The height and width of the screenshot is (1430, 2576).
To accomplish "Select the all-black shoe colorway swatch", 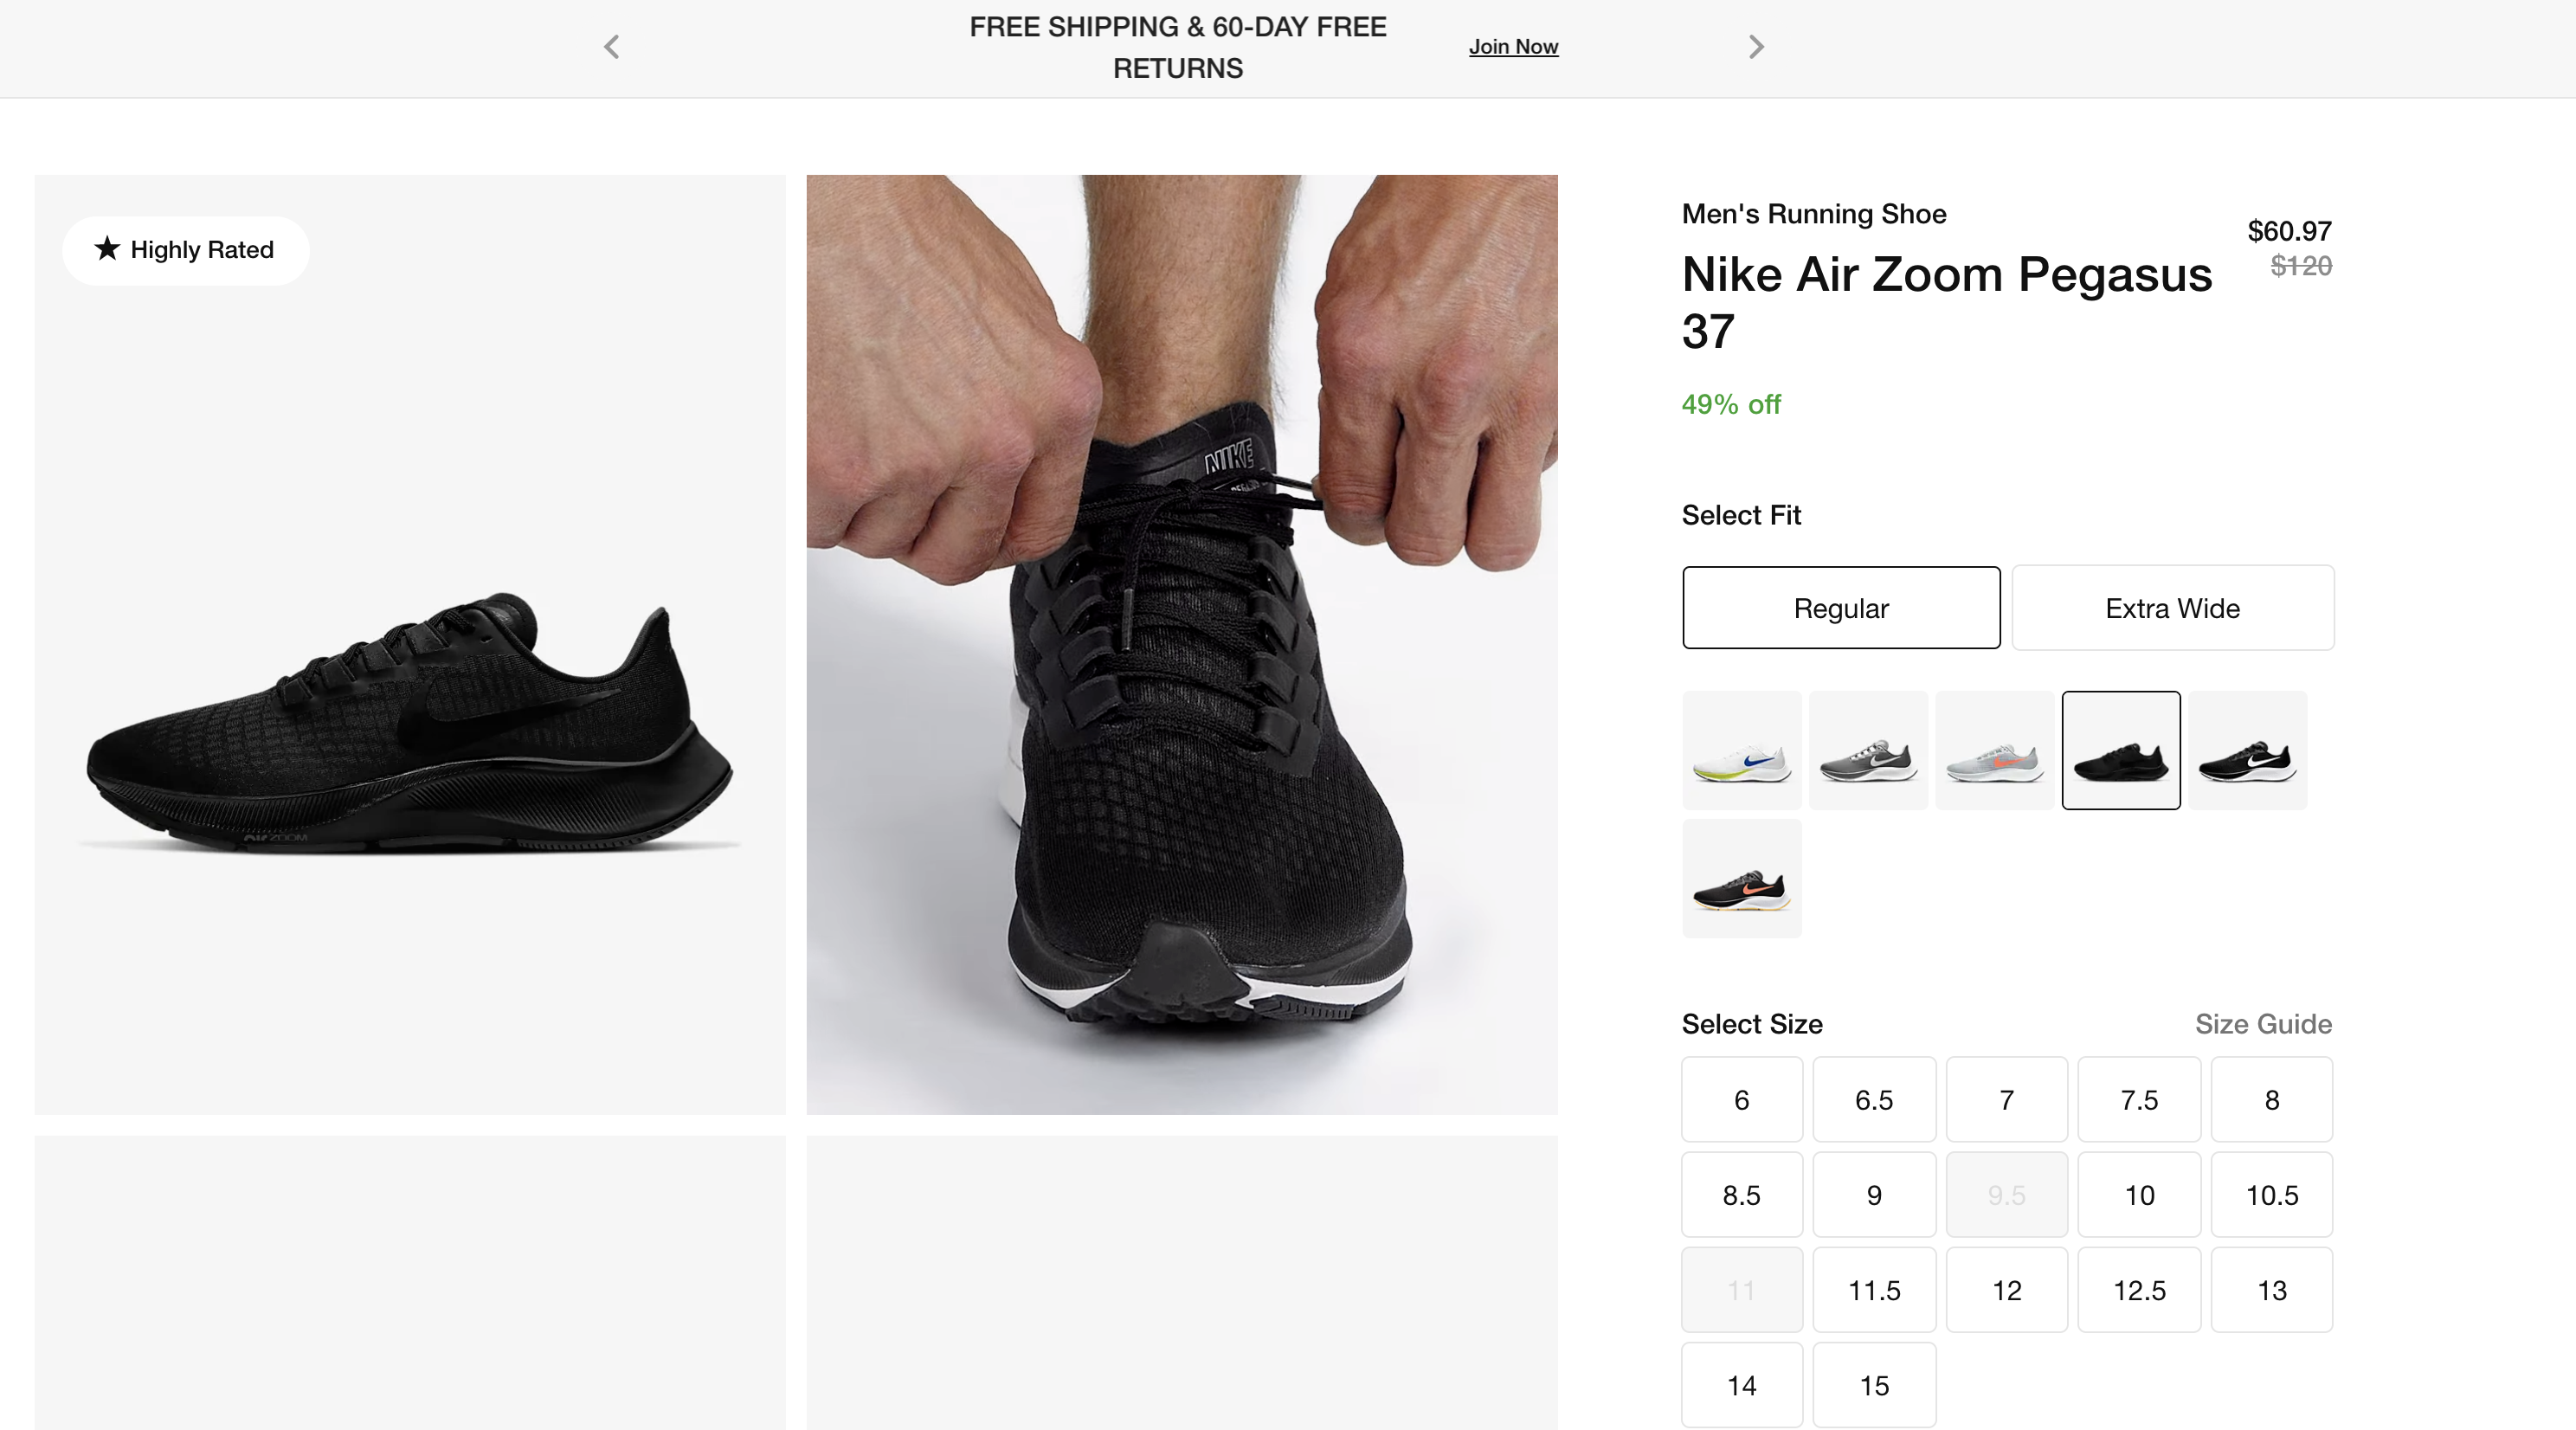I will (2121, 750).
